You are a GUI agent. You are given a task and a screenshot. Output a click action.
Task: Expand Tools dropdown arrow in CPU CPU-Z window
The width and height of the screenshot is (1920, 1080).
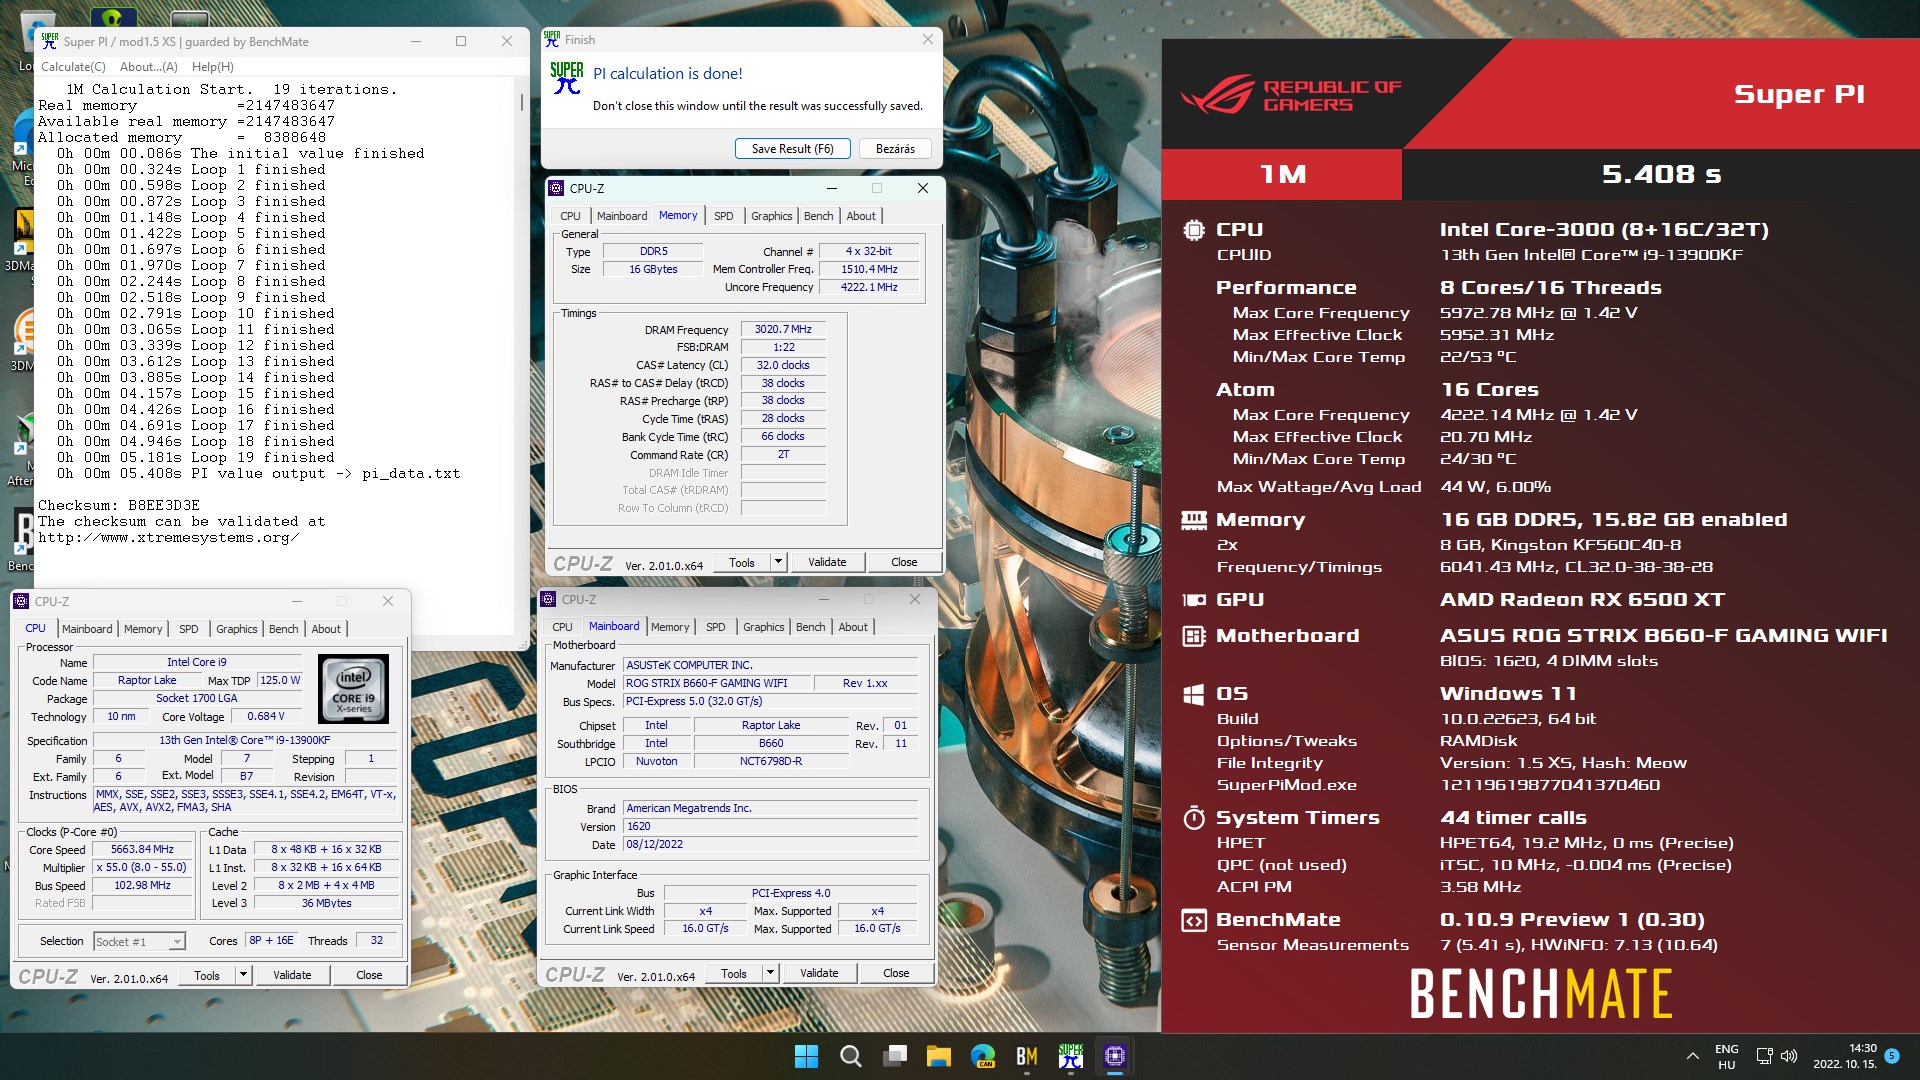243,976
